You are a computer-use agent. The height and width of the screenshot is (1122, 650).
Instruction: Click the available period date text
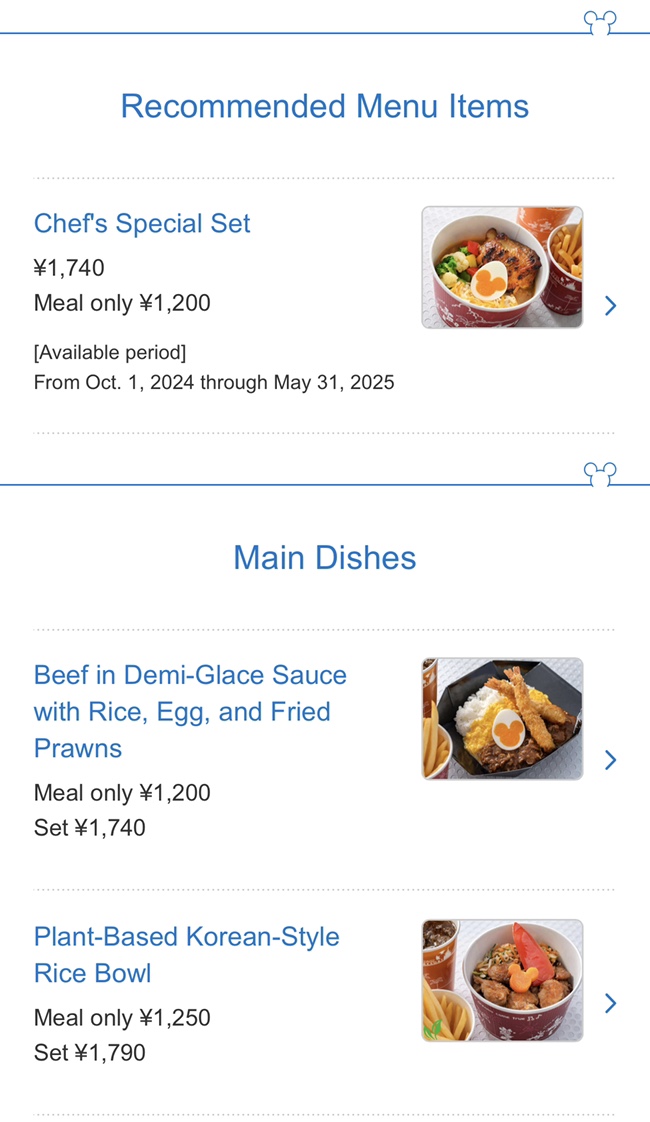click(x=214, y=382)
